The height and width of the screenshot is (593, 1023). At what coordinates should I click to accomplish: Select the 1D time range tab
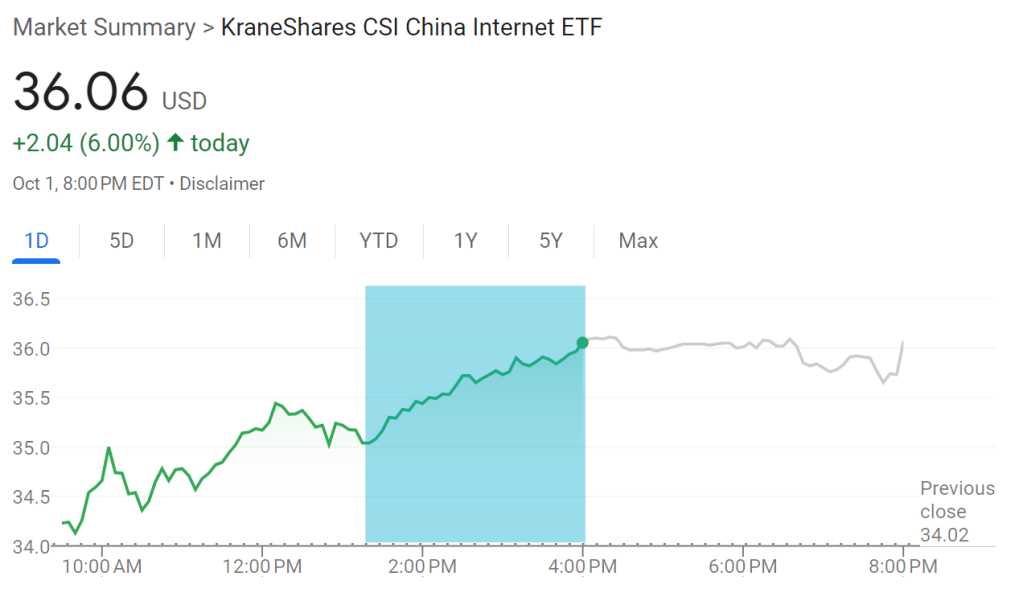[x=36, y=241]
